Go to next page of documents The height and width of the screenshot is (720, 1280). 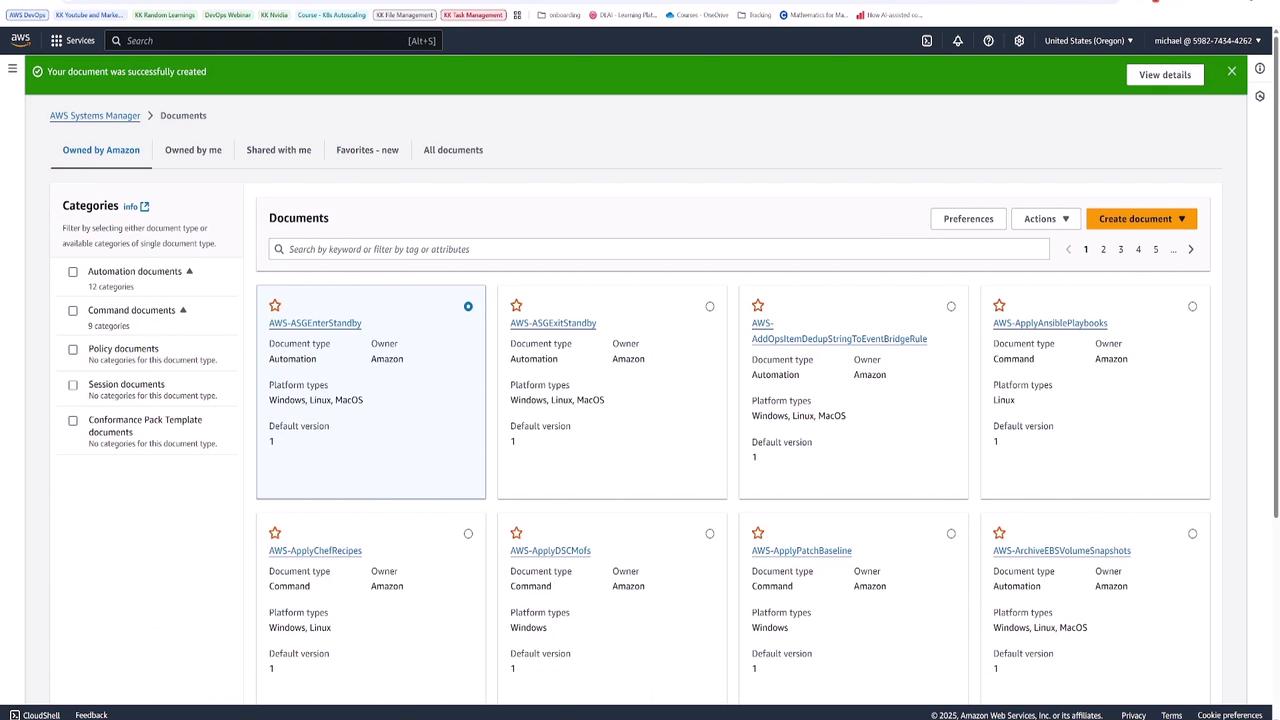tap(1190, 250)
